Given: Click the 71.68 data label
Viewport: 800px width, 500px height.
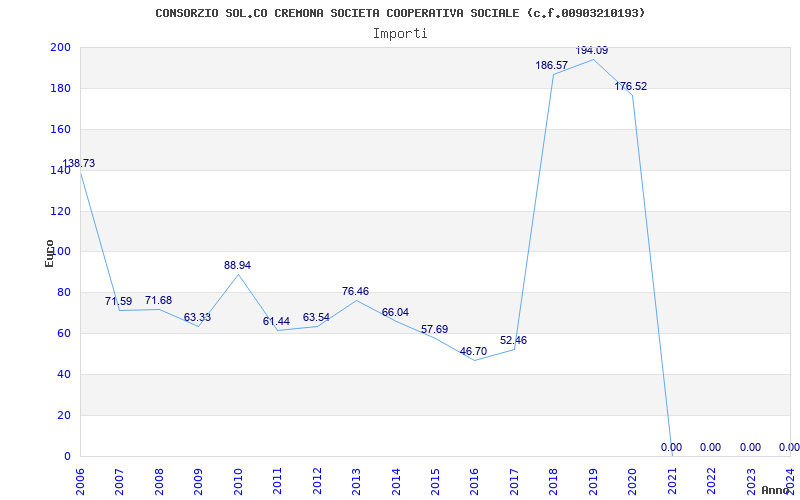Looking at the screenshot, I should [x=158, y=300].
